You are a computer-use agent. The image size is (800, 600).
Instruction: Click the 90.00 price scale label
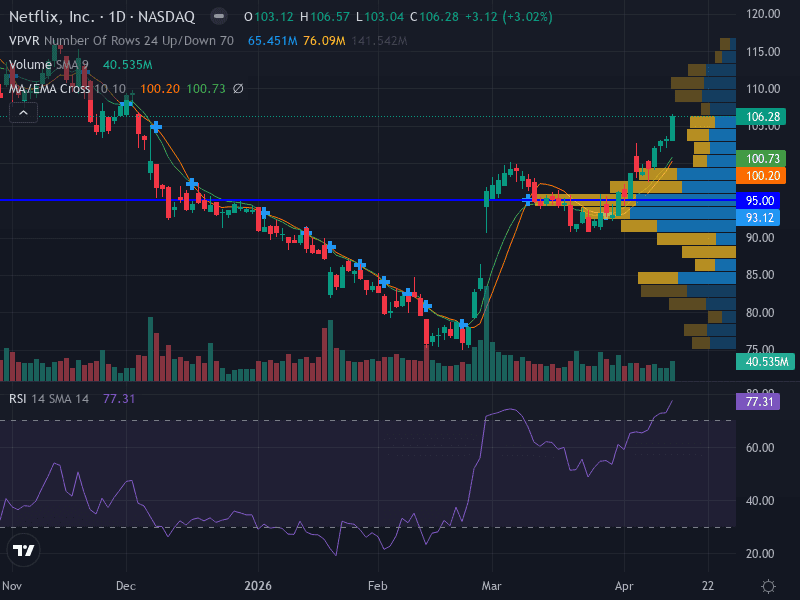(x=760, y=238)
